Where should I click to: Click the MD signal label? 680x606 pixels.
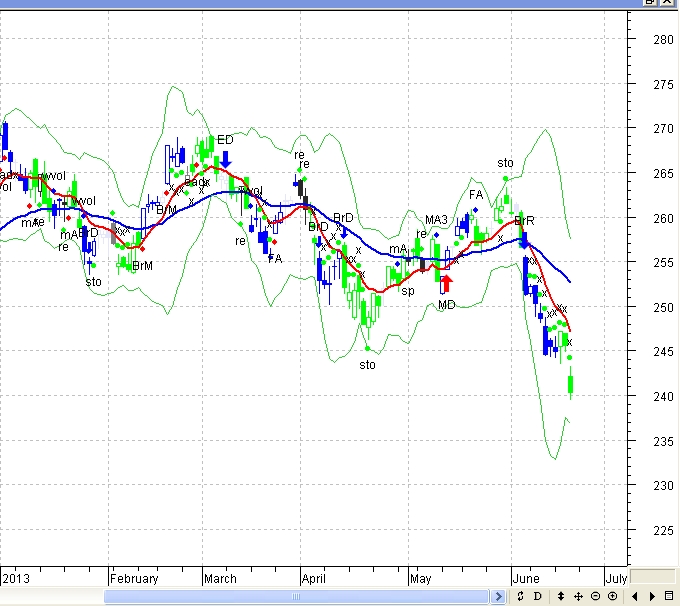pos(447,305)
